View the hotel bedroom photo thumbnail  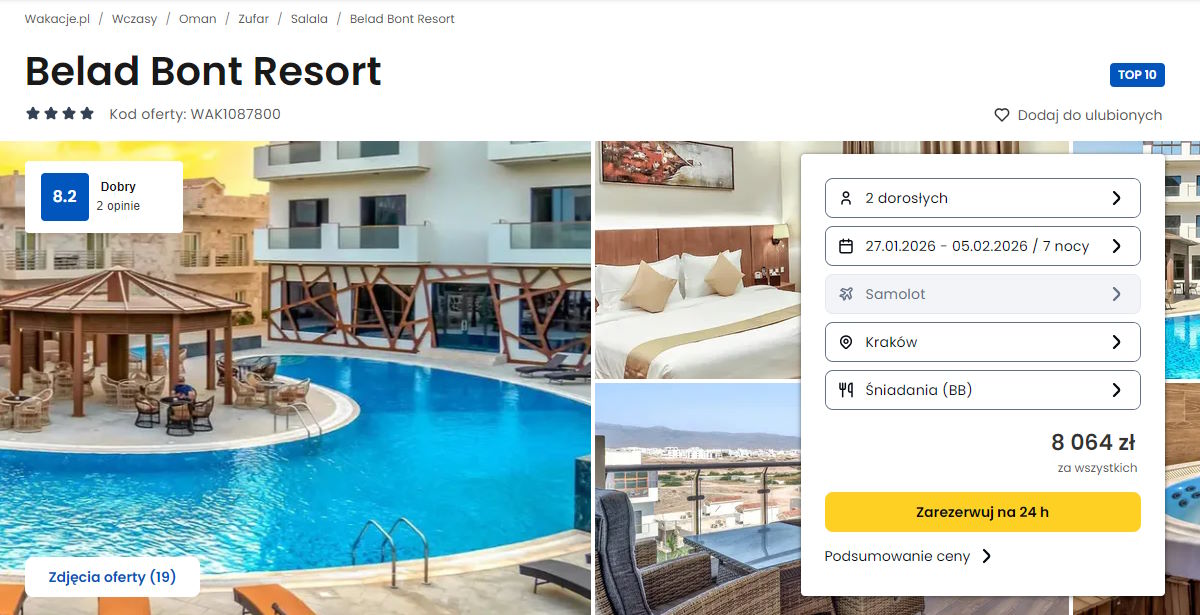pos(696,260)
